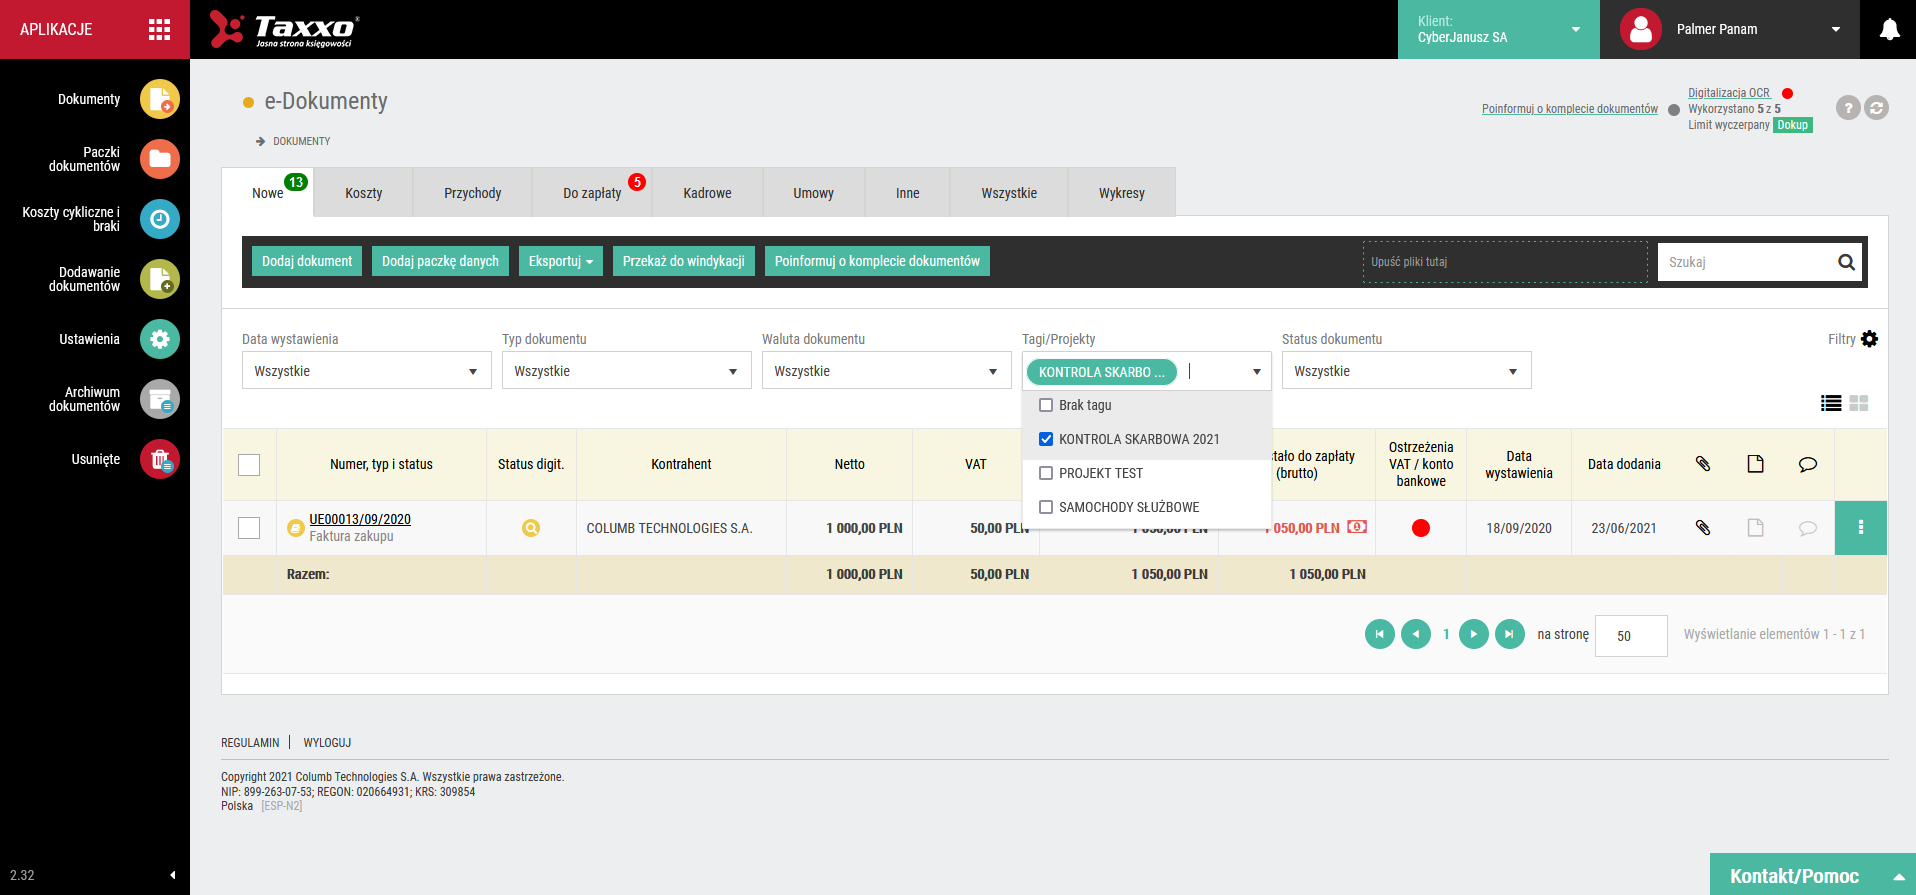Open the Filtry gear settings icon
The image size is (1916, 895).
1869,339
